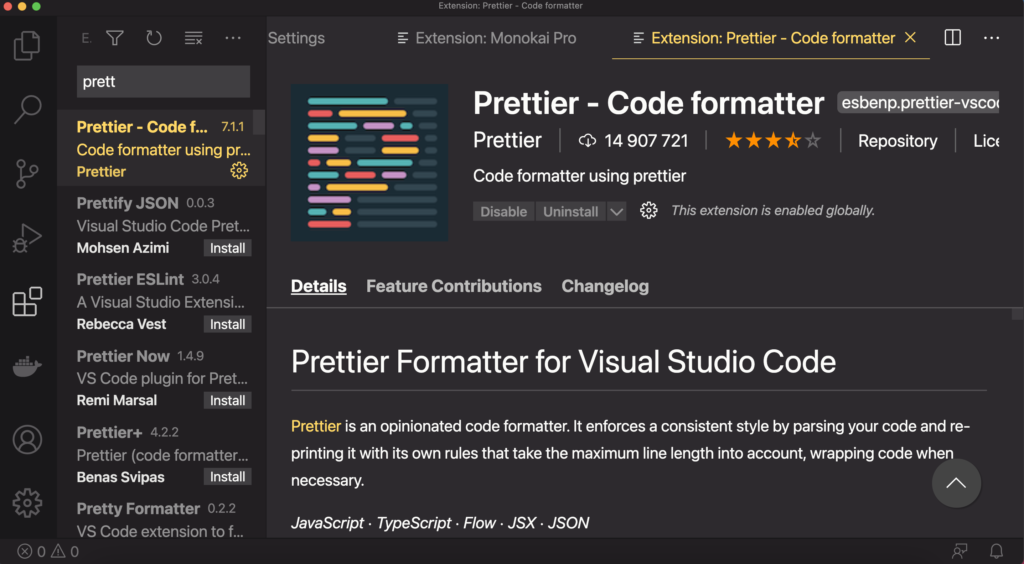
Task: Open notifications bell in status bar
Action: coord(997,552)
